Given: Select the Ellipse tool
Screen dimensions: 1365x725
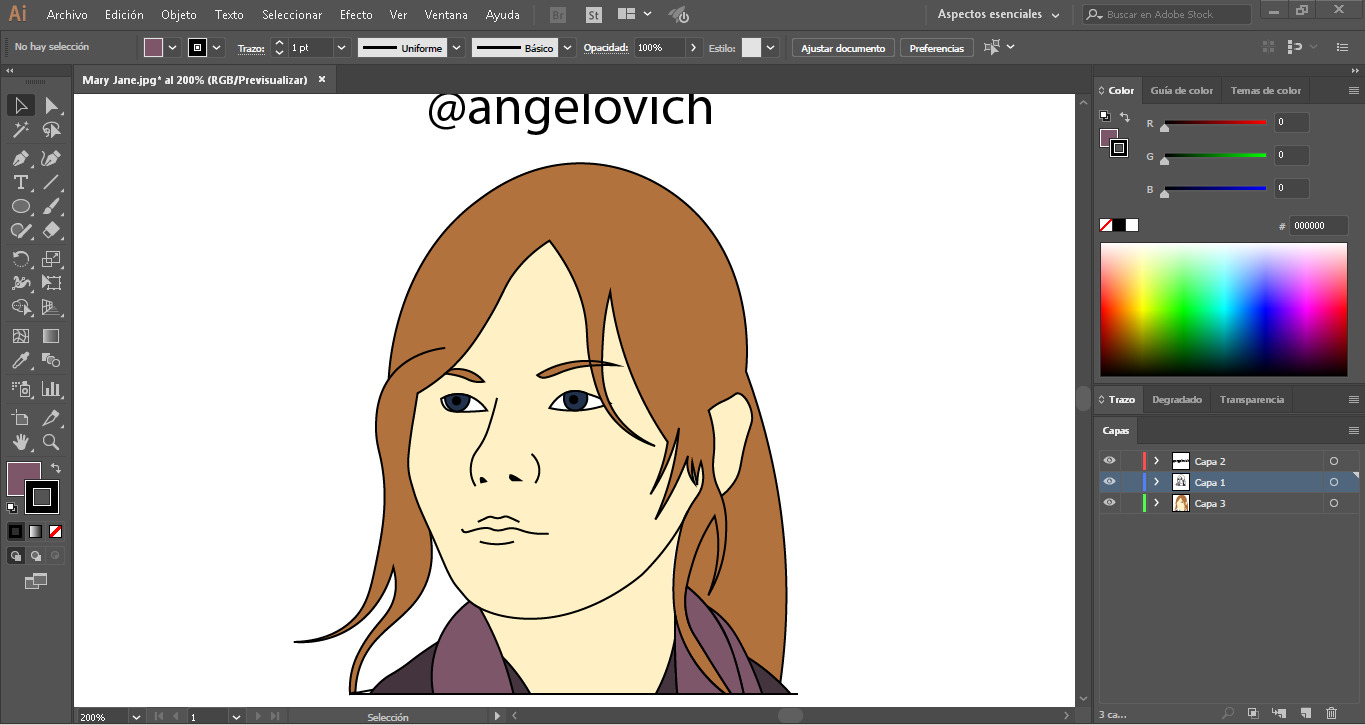Looking at the screenshot, I should pos(20,206).
